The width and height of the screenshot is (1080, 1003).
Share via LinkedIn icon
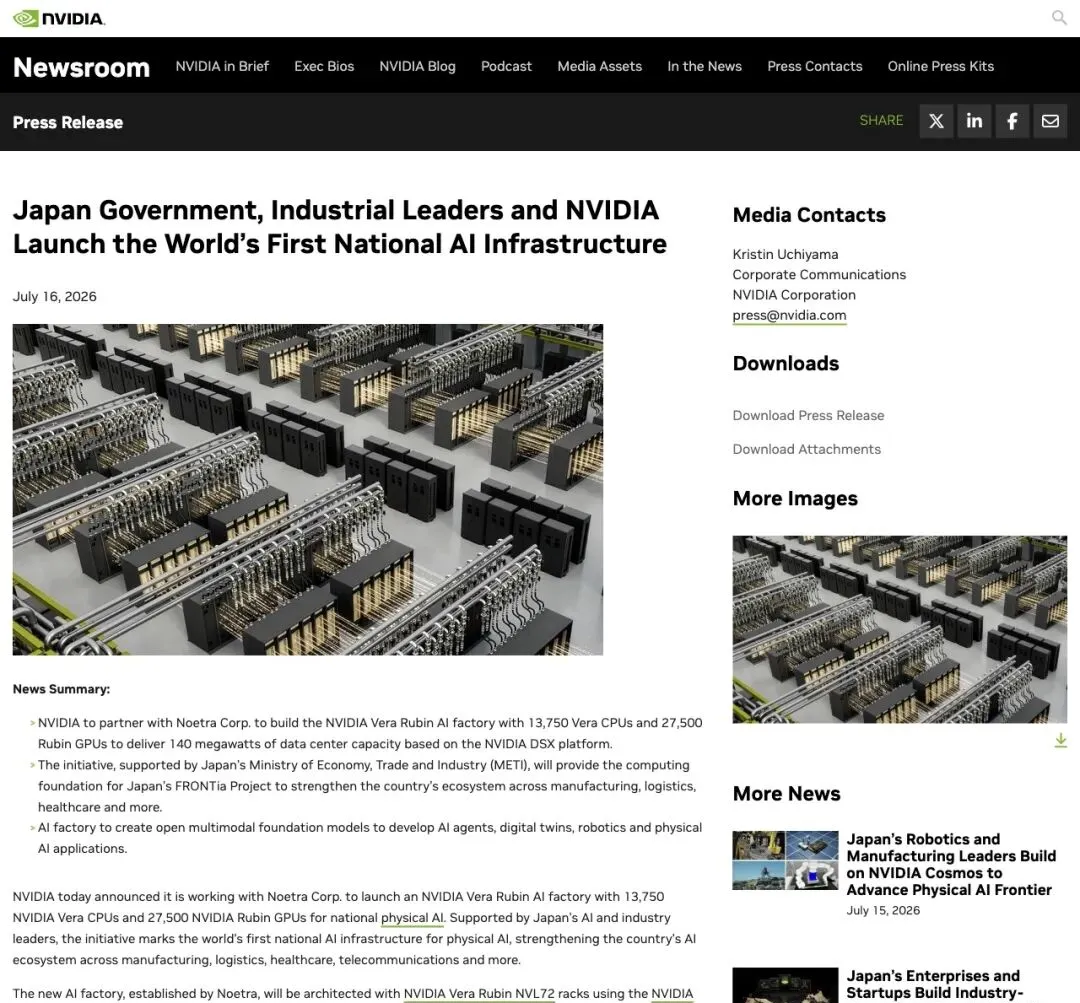point(974,121)
